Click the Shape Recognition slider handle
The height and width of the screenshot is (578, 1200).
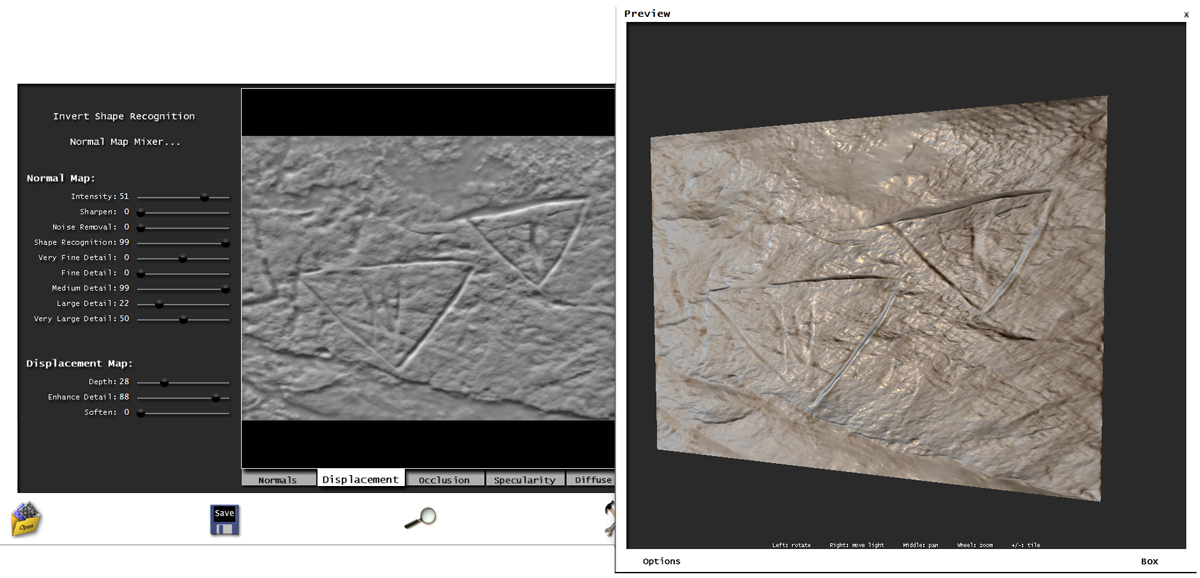tap(225, 243)
